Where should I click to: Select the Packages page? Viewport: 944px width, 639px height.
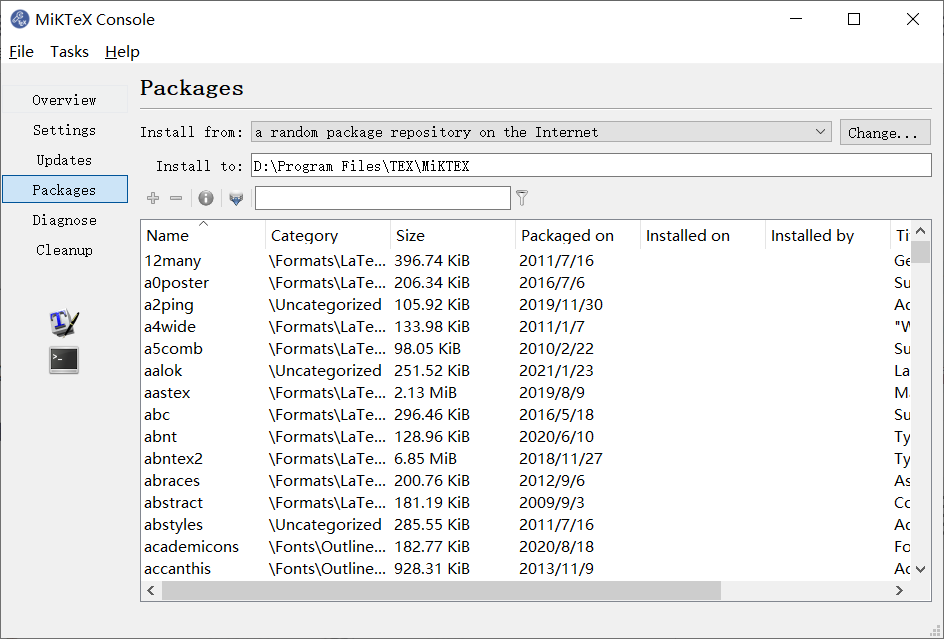pos(65,190)
